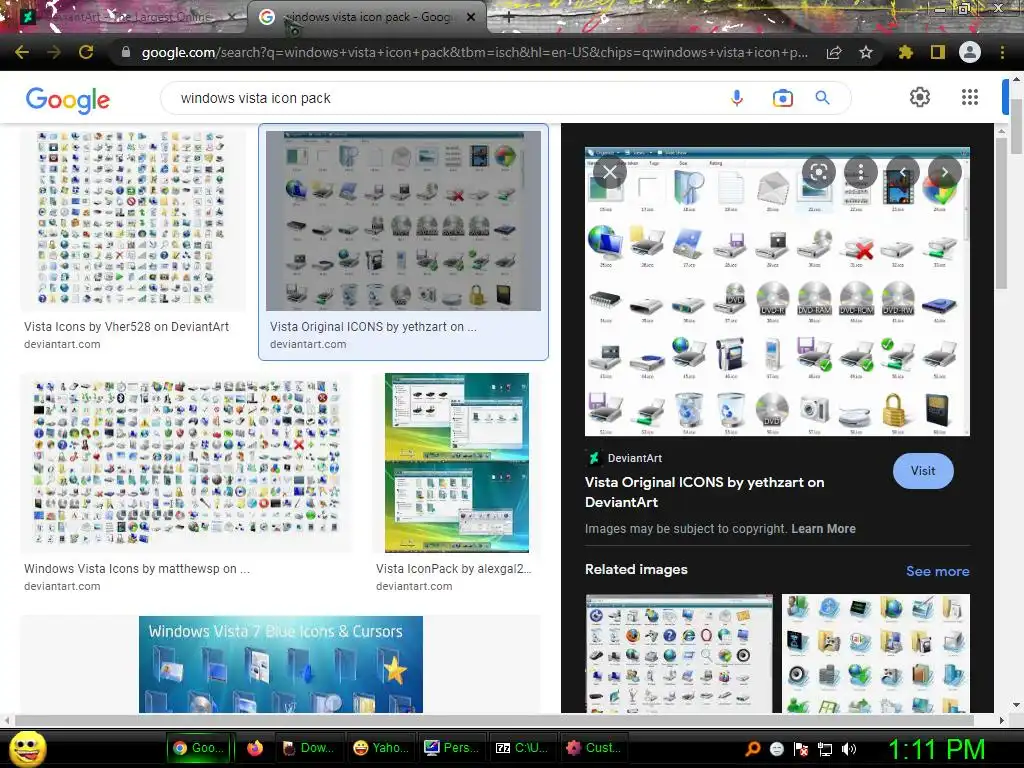
Task: Click the smiley Start button
Action: [x=27, y=748]
